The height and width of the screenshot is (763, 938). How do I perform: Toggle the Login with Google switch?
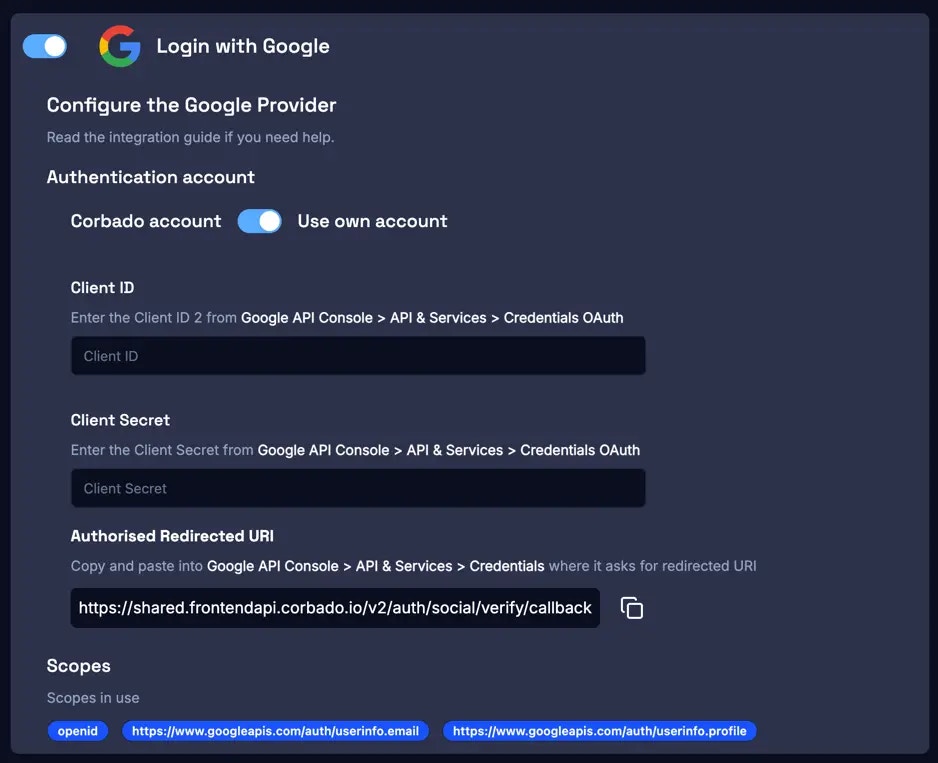[x=45, y=46]
